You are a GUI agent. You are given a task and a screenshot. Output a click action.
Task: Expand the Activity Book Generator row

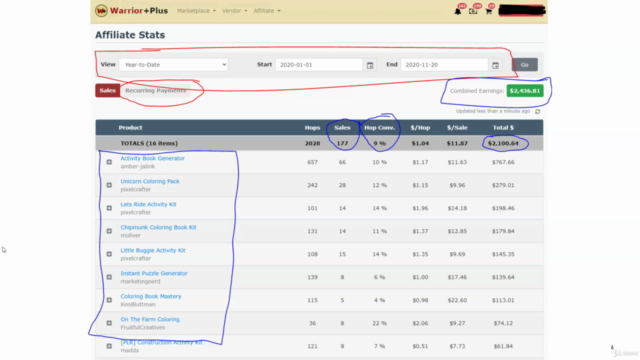tap(109, 162)
